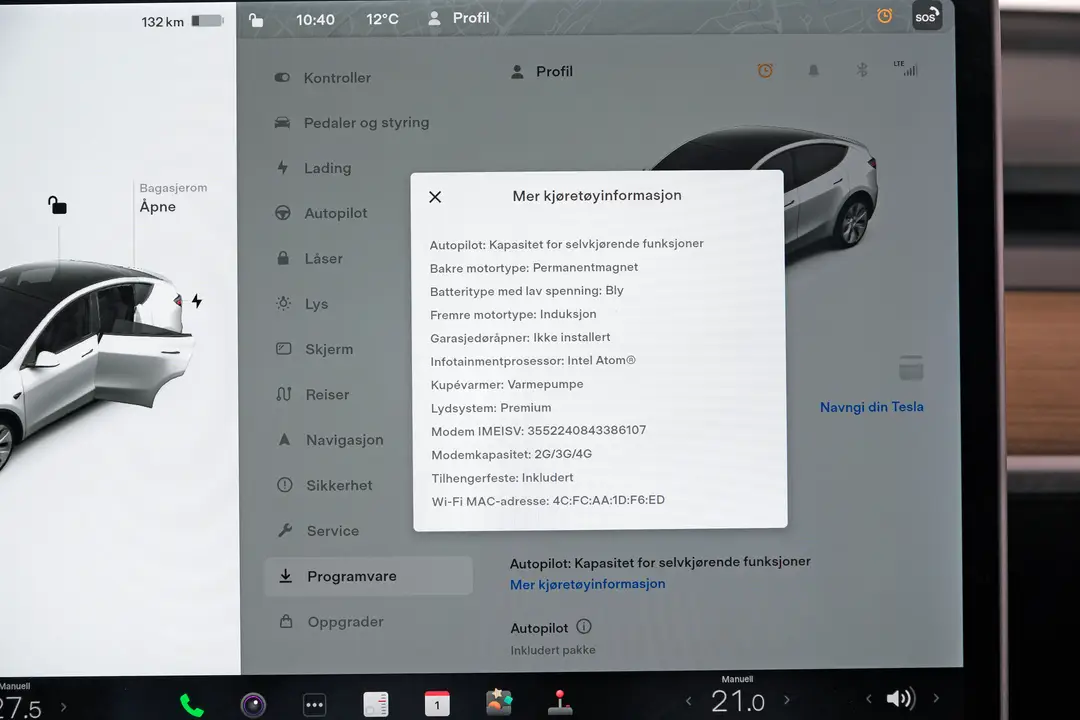The width and height of the screenshot is (1080, 720).
Task: Open the Service menu
Action: pyautogui.click(x=318, y=531)
